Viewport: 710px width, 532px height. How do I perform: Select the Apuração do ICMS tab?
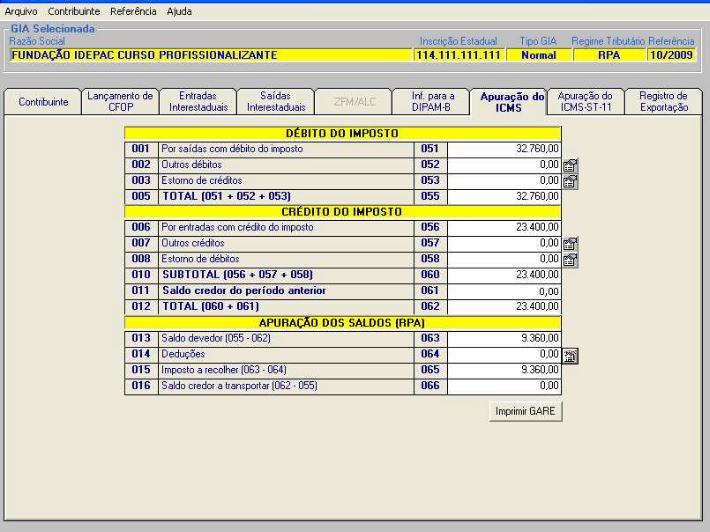coord(509,102)
